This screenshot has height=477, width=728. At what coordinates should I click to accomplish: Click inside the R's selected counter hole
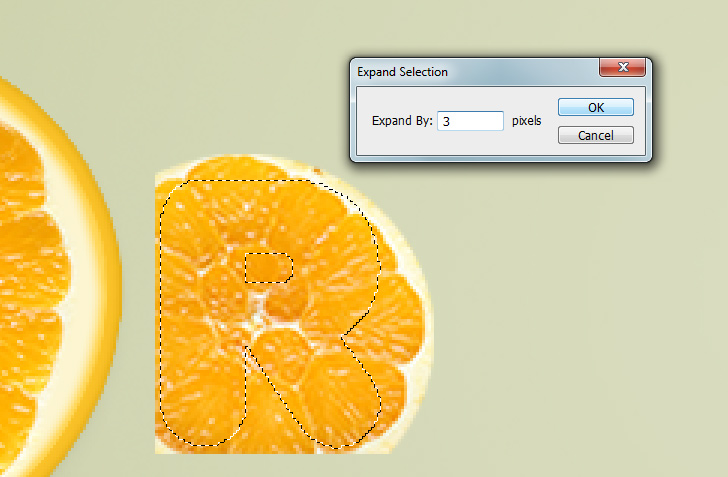pos(268,268)
